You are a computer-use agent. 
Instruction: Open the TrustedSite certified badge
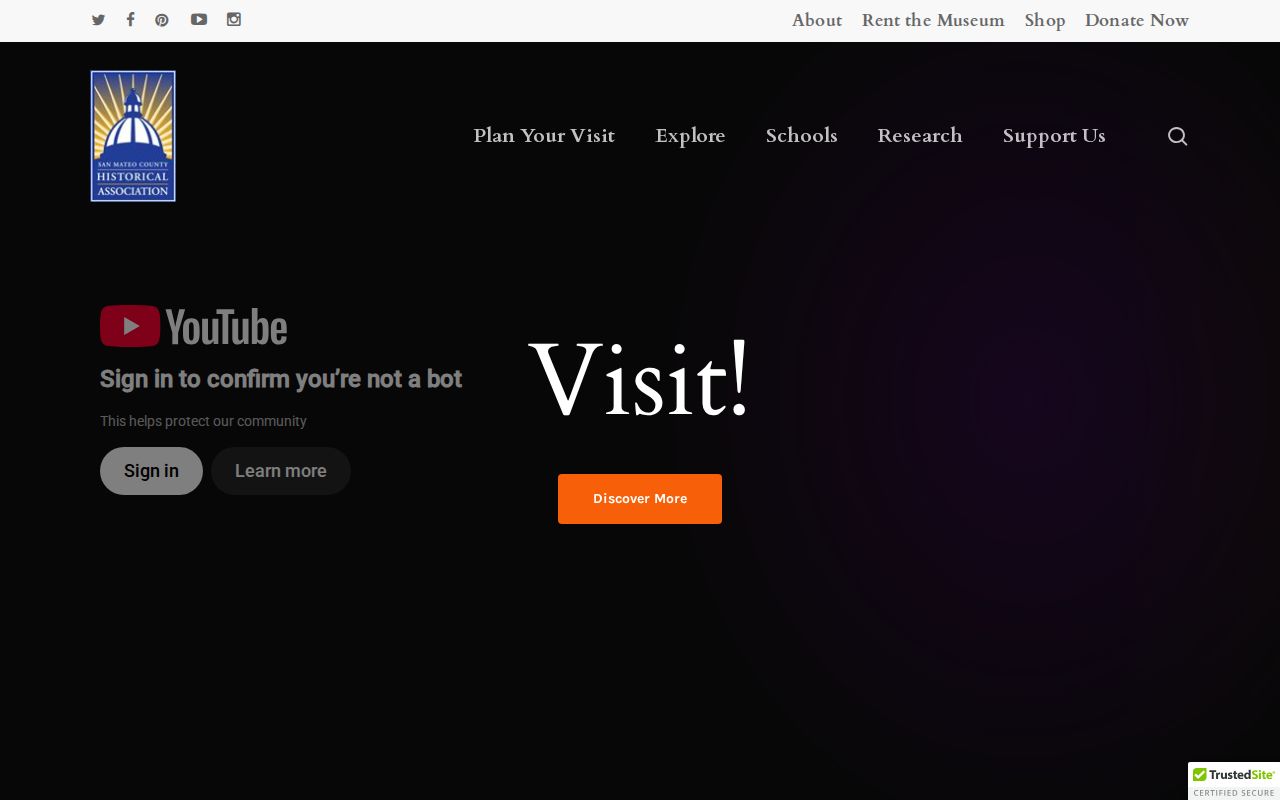pos(1234,781)
